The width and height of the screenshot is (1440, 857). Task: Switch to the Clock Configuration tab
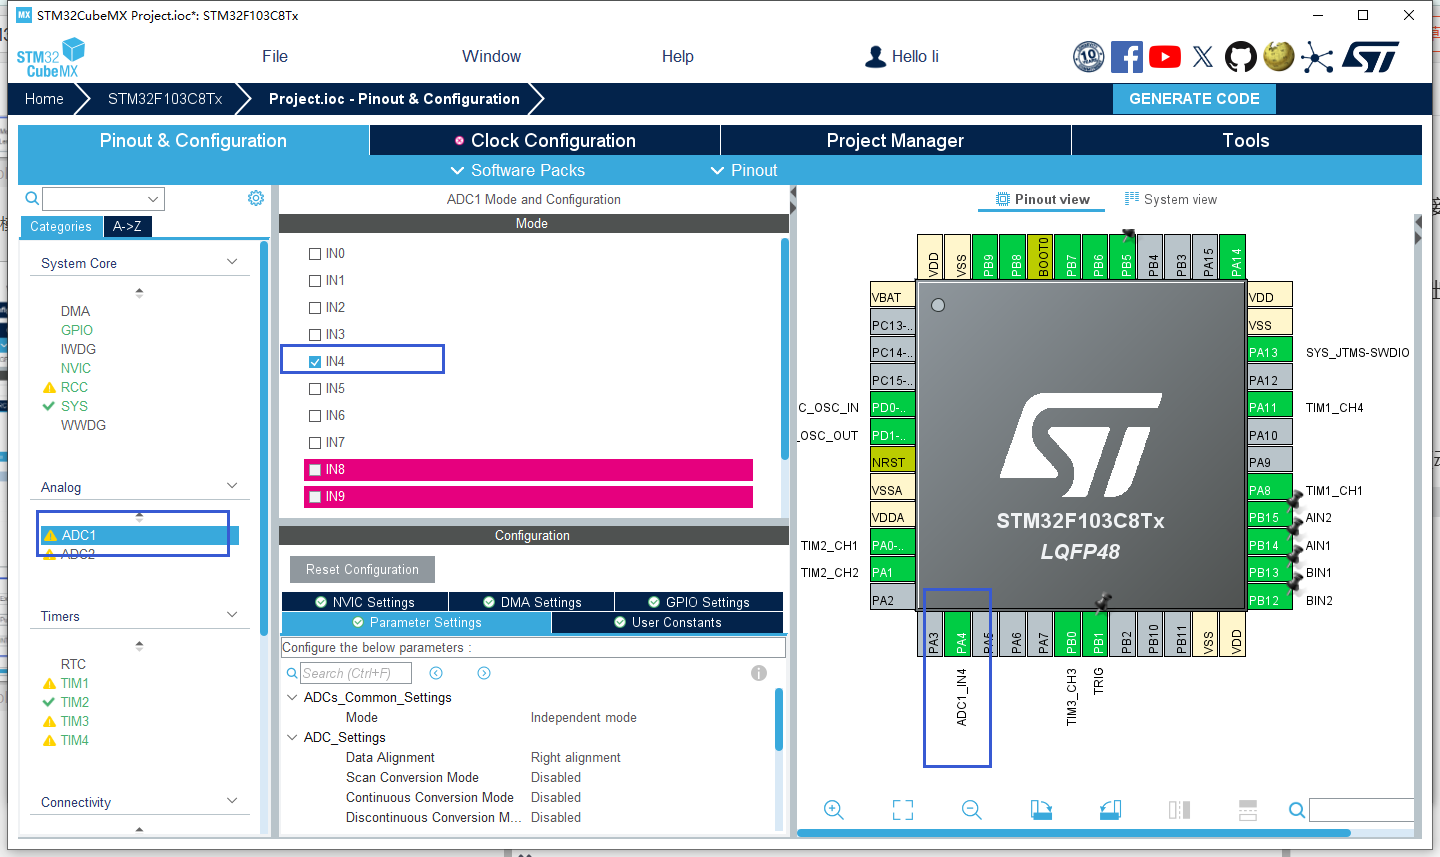tap(545, 140)
